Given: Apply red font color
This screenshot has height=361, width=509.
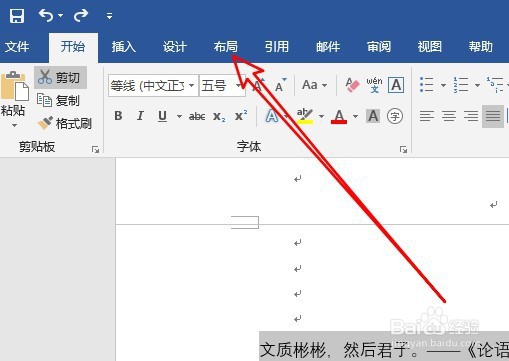Looking at the screenshot, I should [339, 116].
